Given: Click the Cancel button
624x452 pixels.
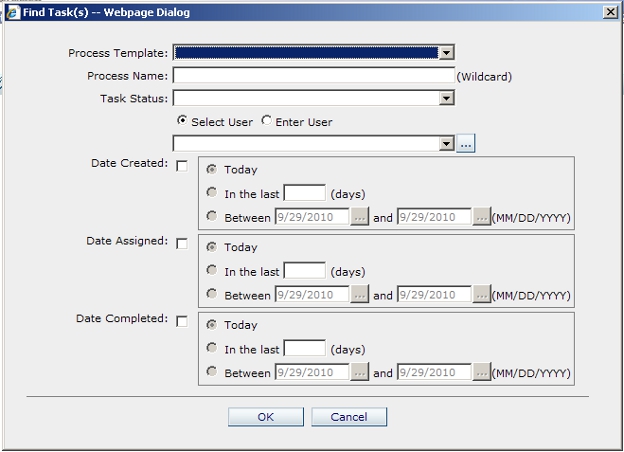Looking at the screenshot, I should click(x=349, y=417).
